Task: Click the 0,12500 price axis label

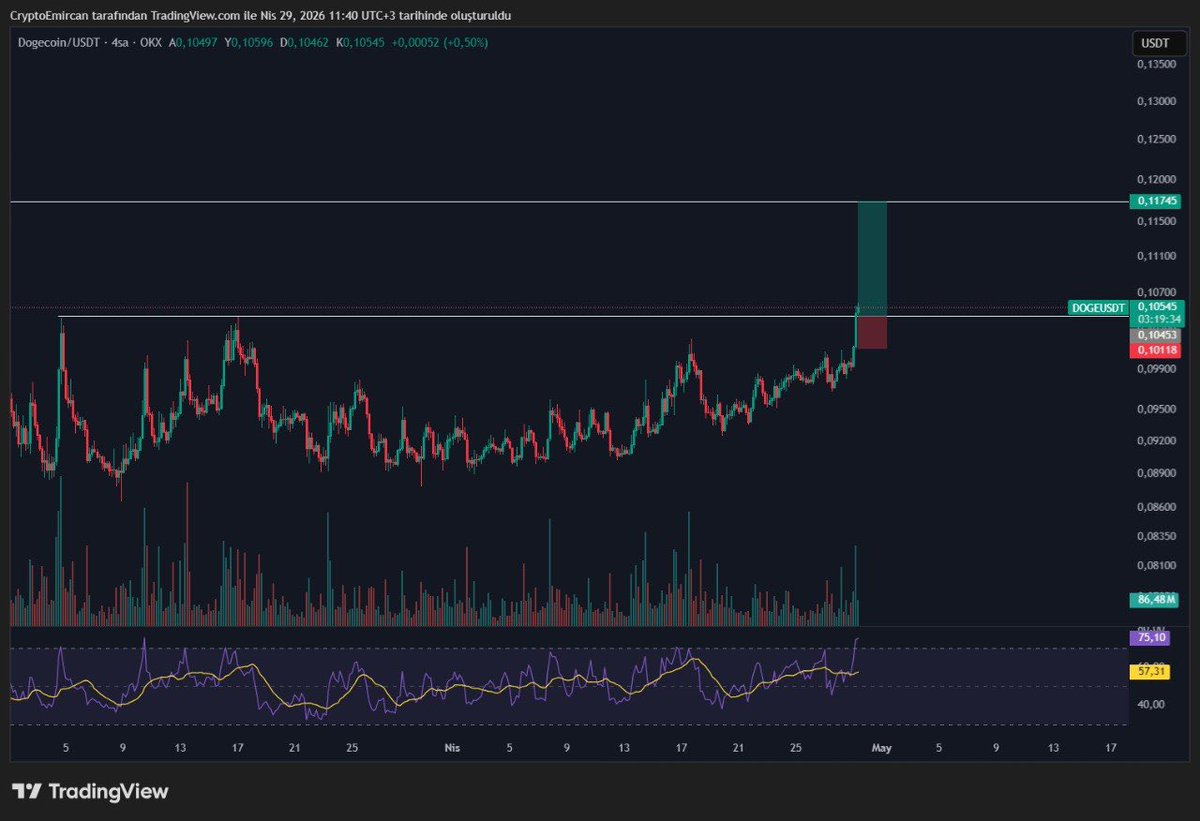Action: coord(1155,139)
